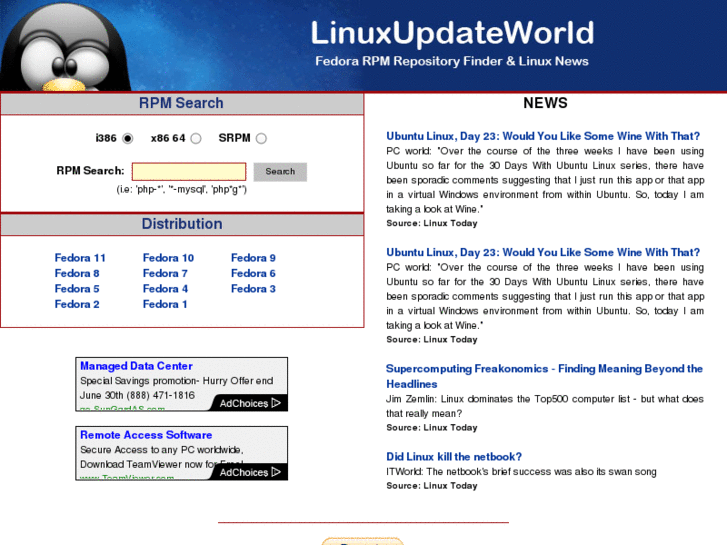Click the 'ITWorld: The netbook's brief success' text

coord(521,472)
